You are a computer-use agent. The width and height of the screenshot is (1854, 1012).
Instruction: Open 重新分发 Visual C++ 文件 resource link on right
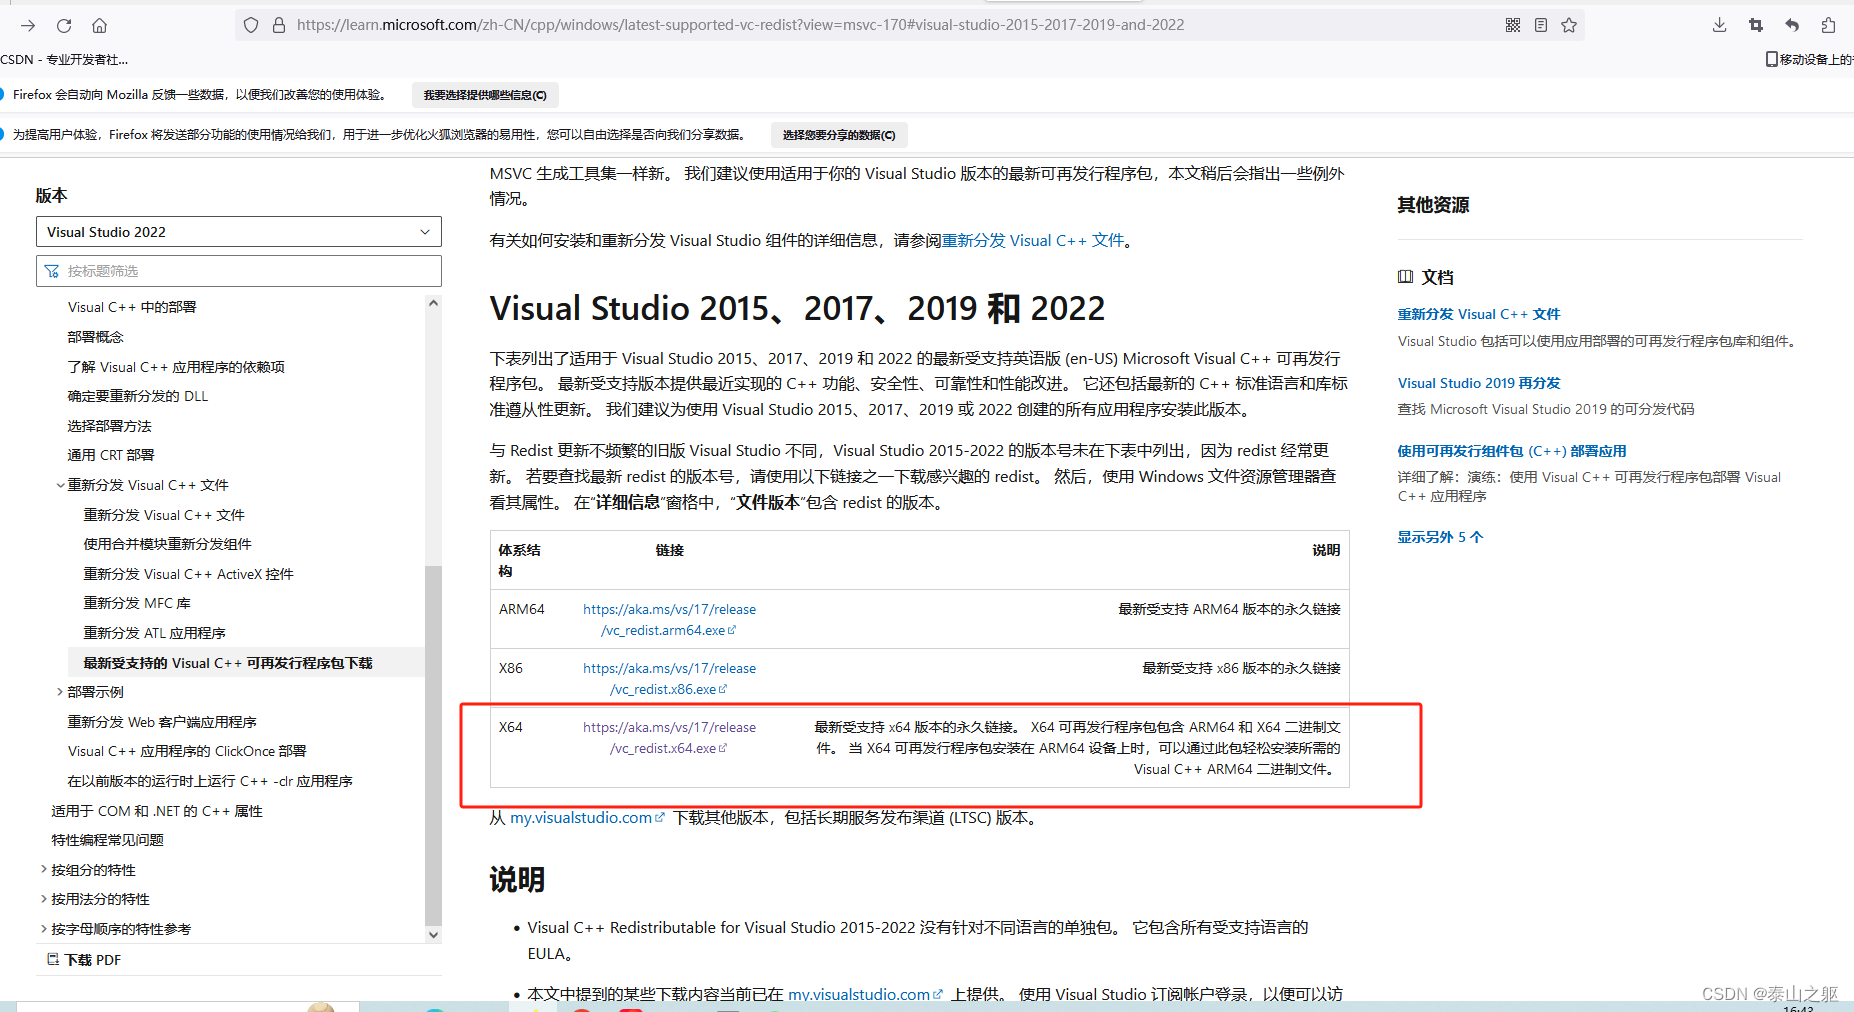click(1478, 314)
